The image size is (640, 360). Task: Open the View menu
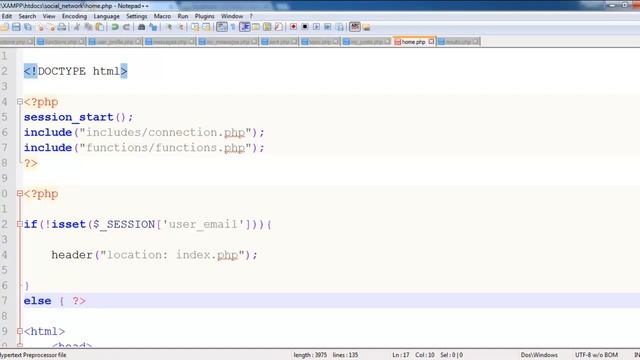click(x=49, y=16)
